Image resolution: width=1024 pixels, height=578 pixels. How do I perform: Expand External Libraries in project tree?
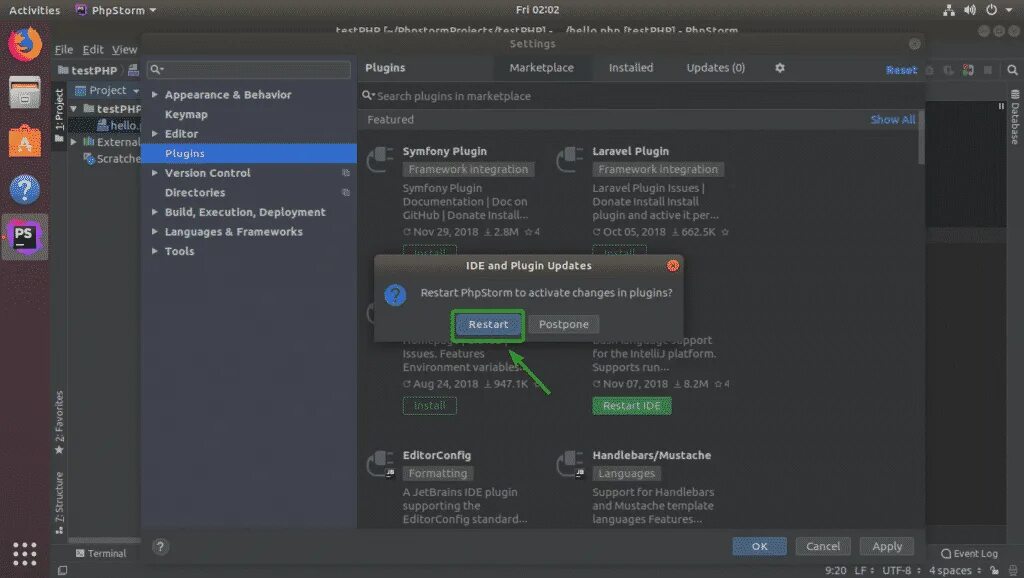click(74, 142)
